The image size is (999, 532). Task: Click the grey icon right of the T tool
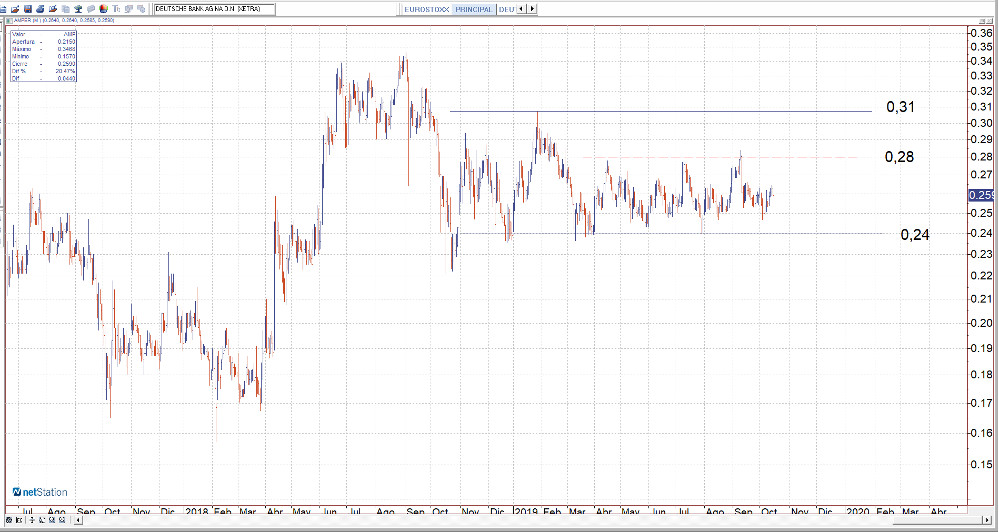[x=129, y=9]
